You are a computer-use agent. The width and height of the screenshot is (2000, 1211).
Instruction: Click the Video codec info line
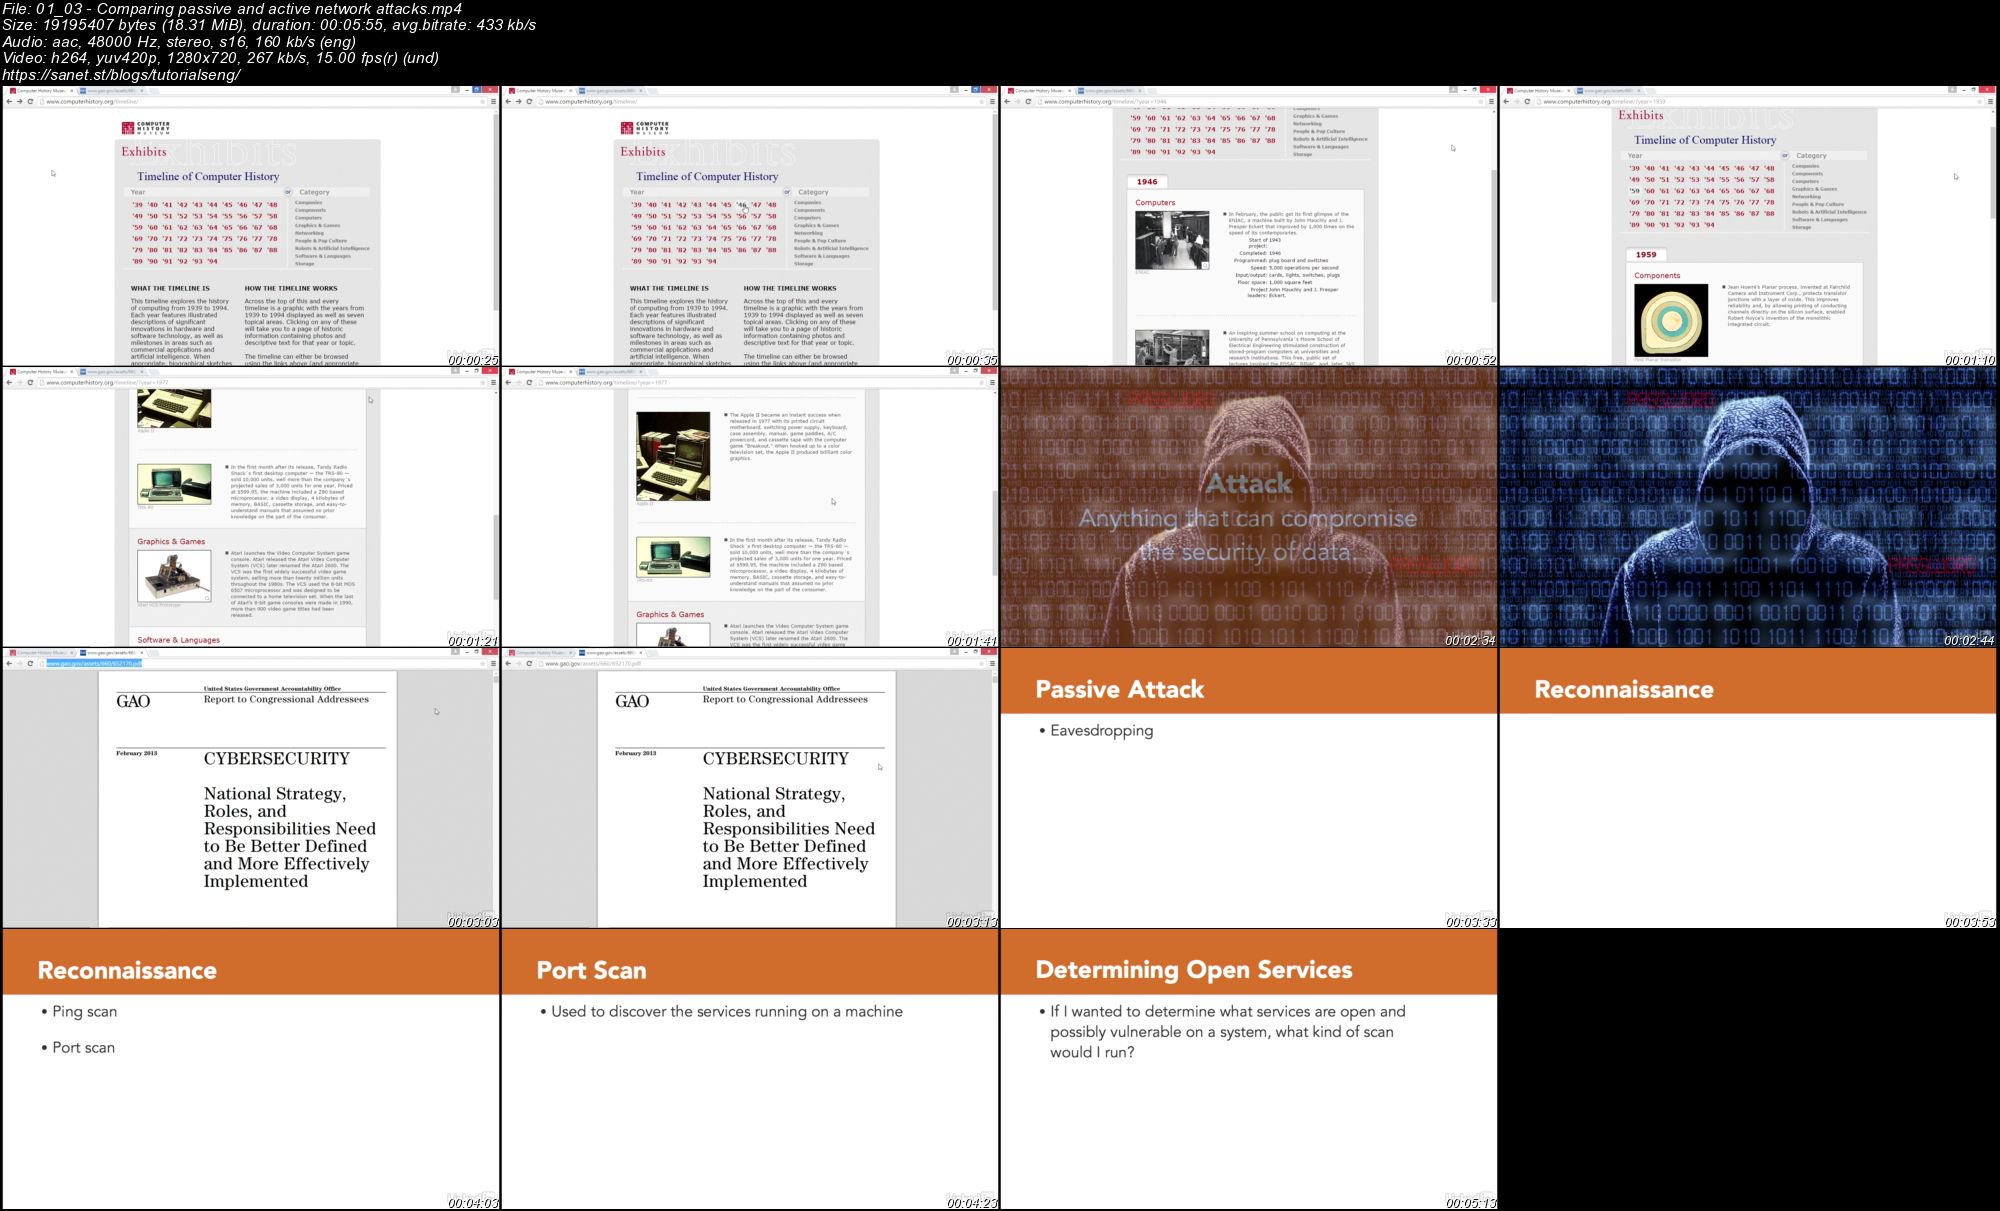point(220,58)
